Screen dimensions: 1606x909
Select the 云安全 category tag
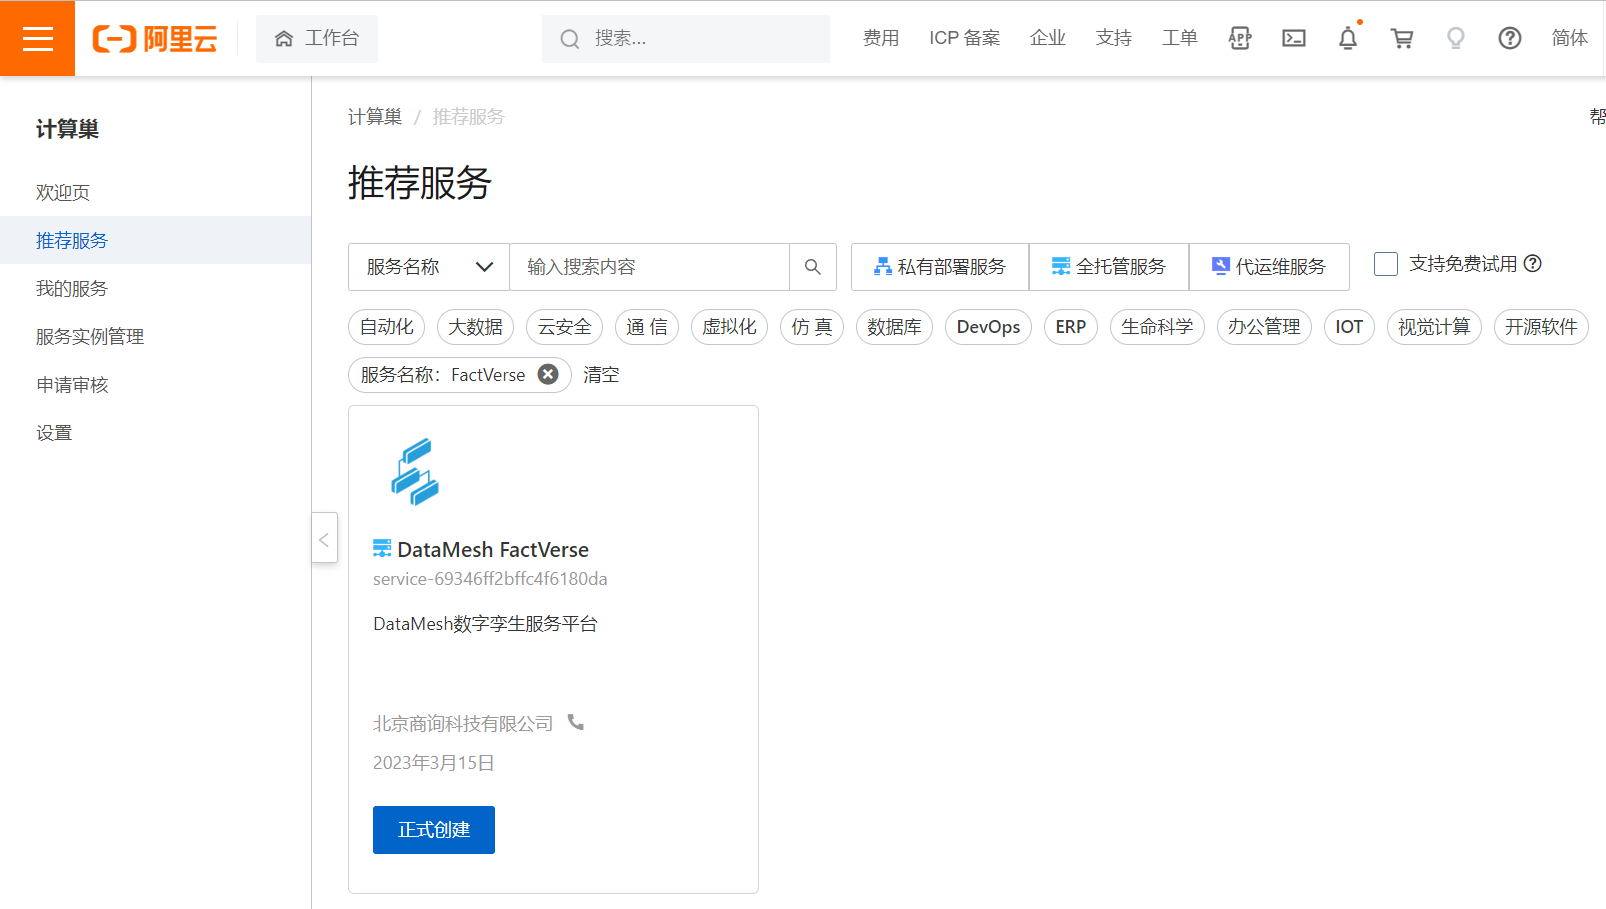[565, 327]
